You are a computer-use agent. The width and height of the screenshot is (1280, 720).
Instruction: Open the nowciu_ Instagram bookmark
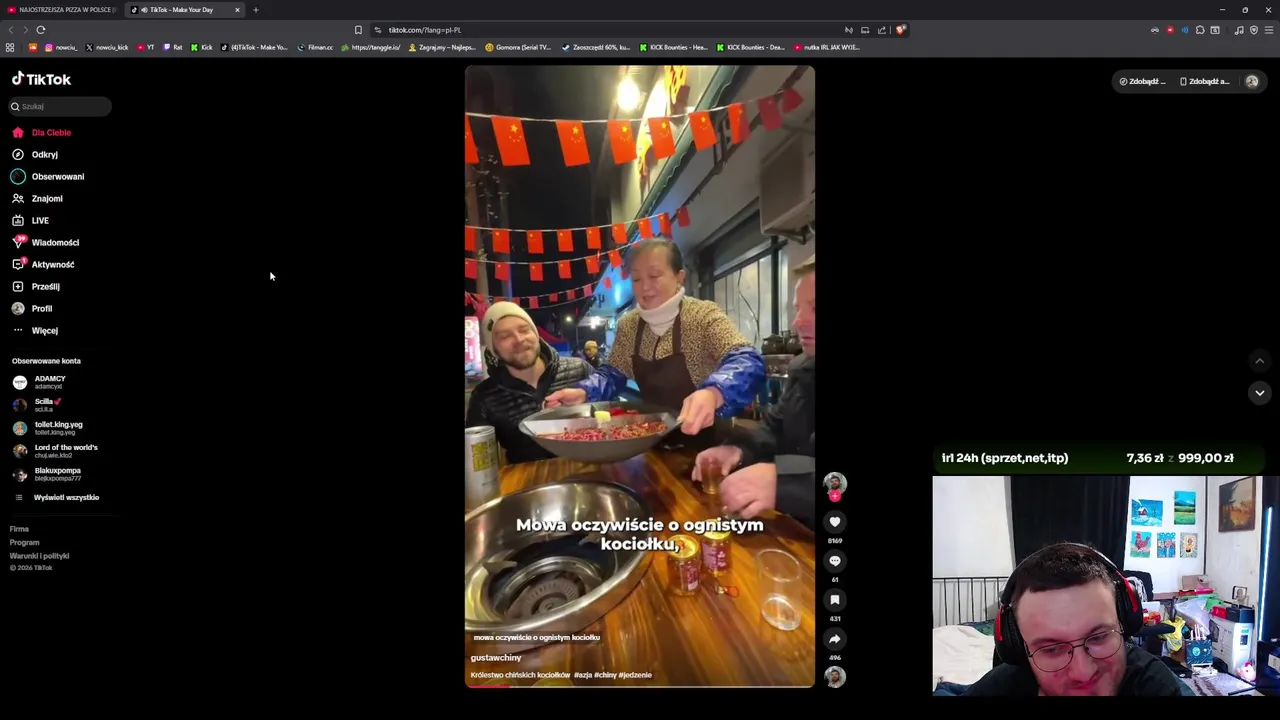[61, 48]
